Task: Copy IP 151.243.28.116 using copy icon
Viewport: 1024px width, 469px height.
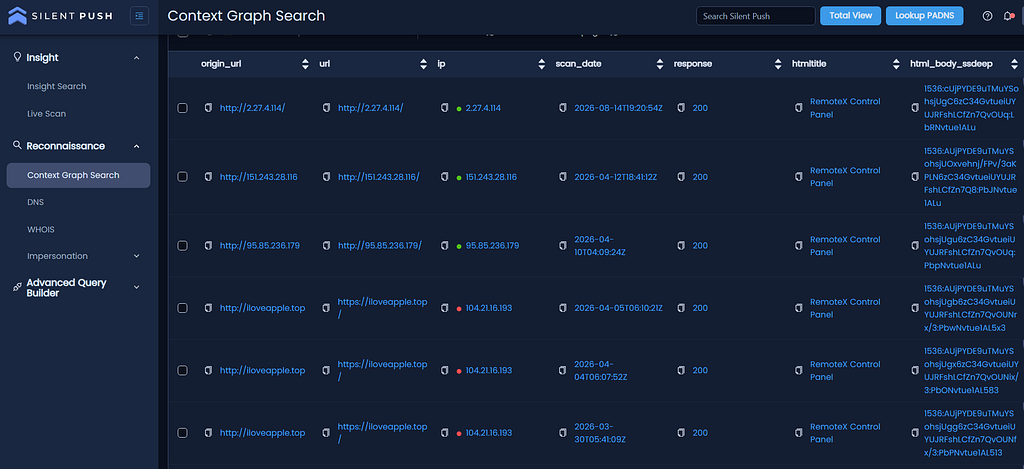Action: (445, 177)
